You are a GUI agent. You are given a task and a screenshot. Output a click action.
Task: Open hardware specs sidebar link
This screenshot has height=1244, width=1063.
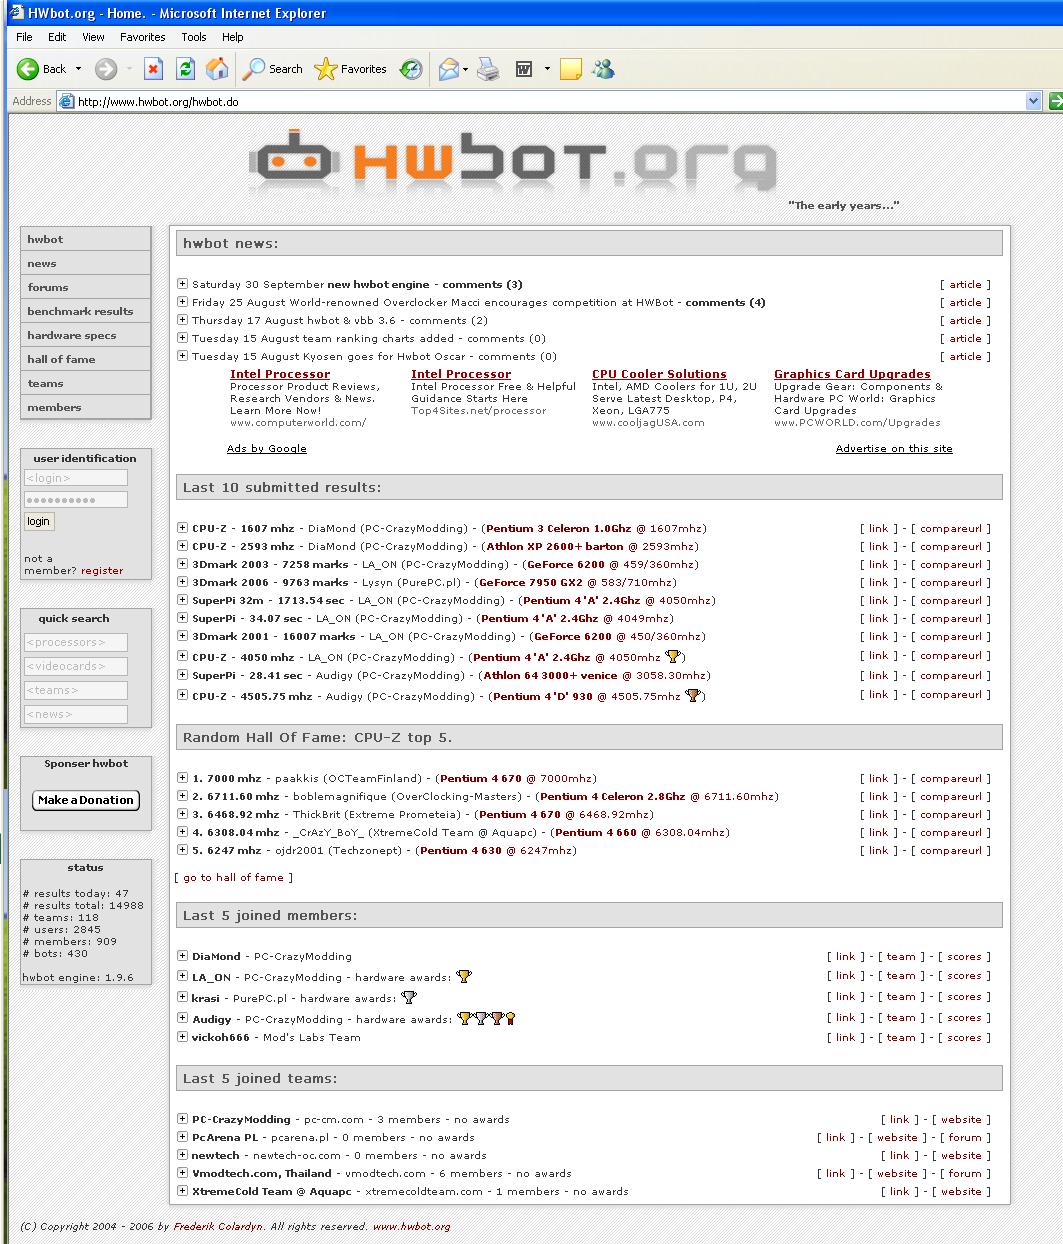(86, 335)
